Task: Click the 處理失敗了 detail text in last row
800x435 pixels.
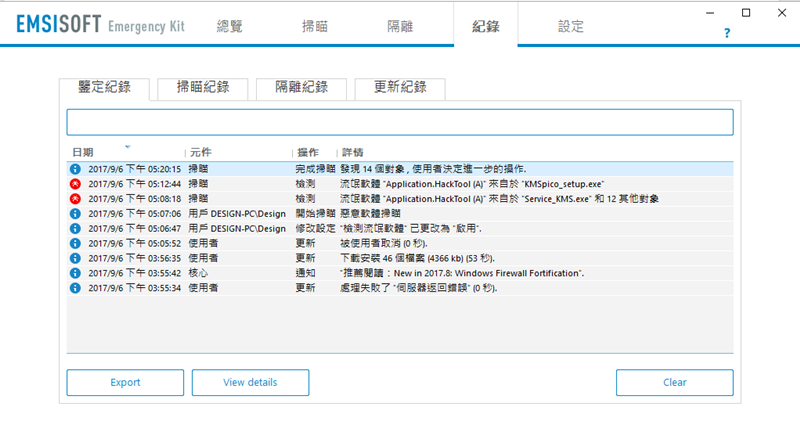Action: point(418,288)
